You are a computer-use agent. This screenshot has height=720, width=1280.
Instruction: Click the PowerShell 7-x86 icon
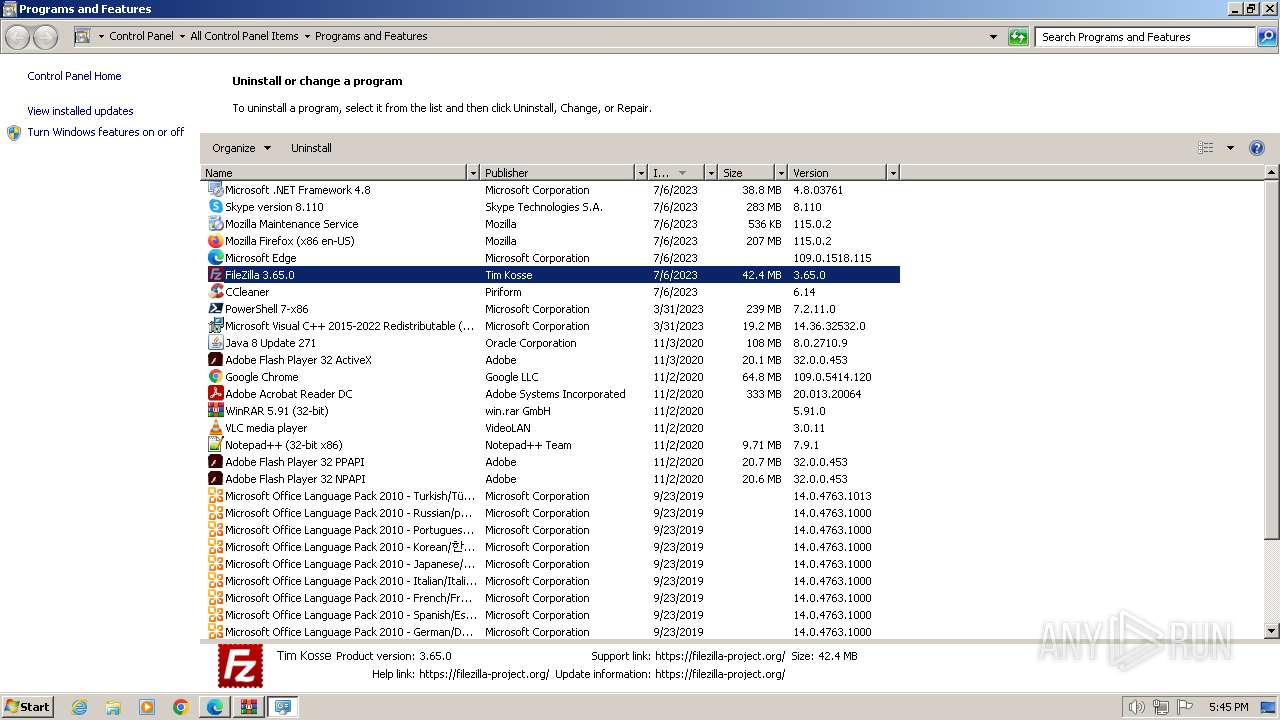(x=215, y=309)
